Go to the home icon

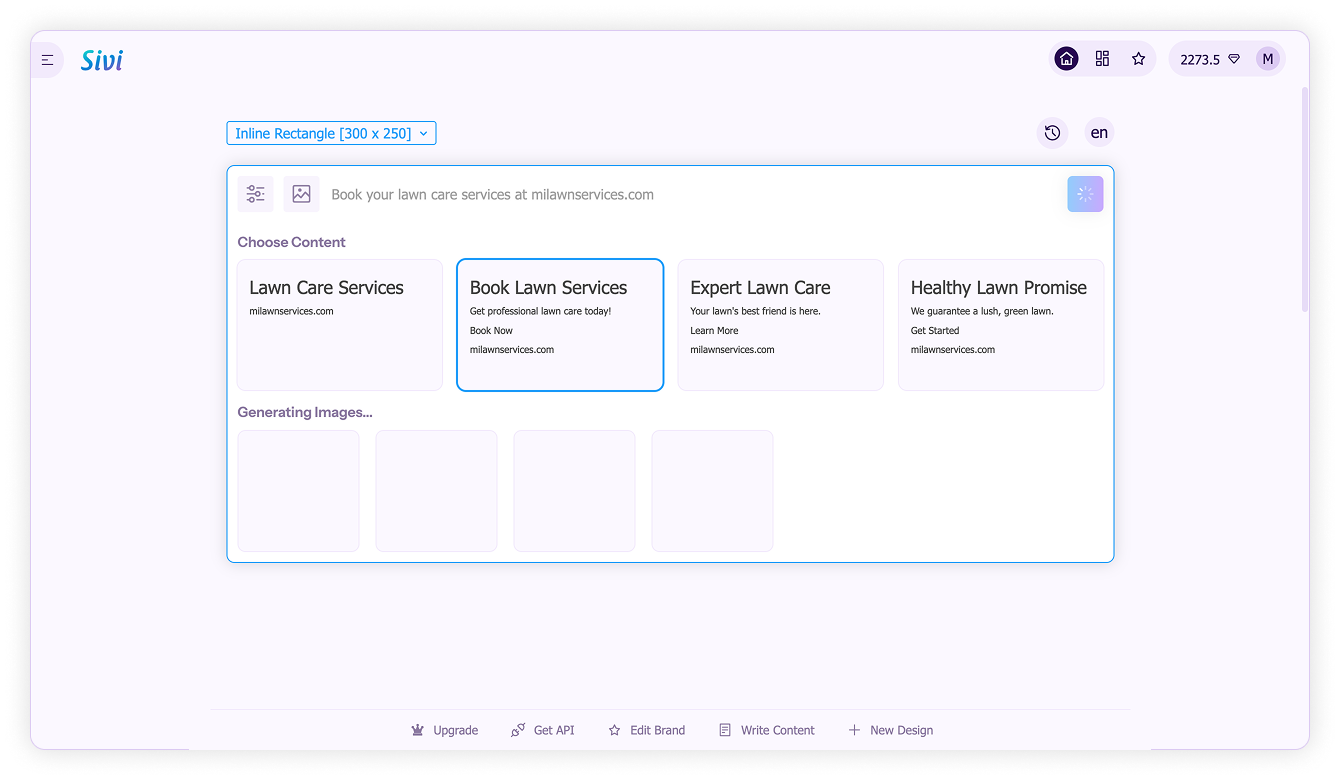pyautogui.click(x=1067, y=59)
